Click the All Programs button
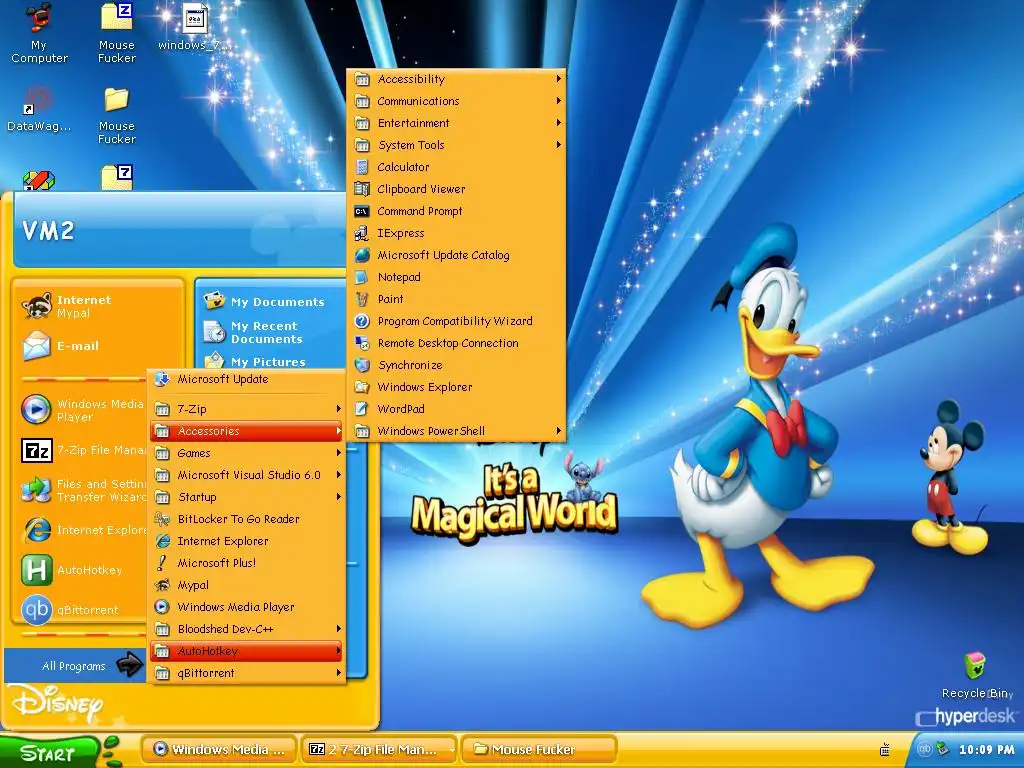The width and height of the screenshot is (1024, 768). (75, 666)
